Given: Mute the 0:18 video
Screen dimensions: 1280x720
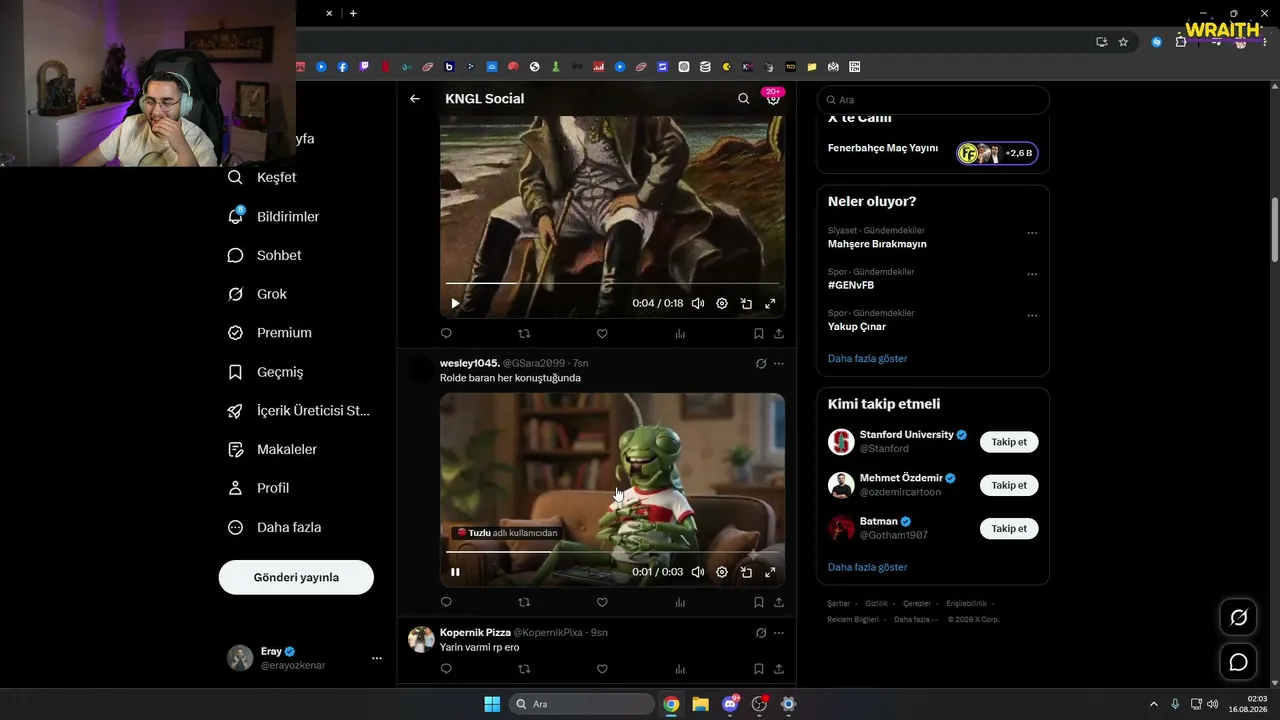Looking at the screenshot, I should pos(698,304).
